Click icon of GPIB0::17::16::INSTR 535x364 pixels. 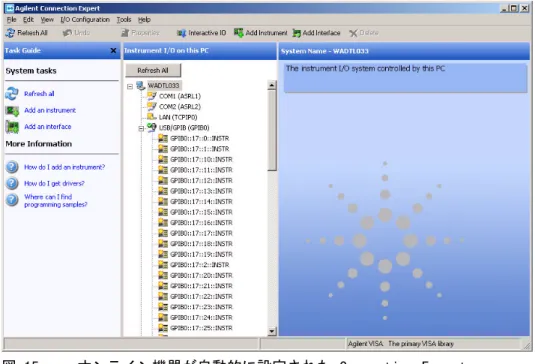pos(163,222)
